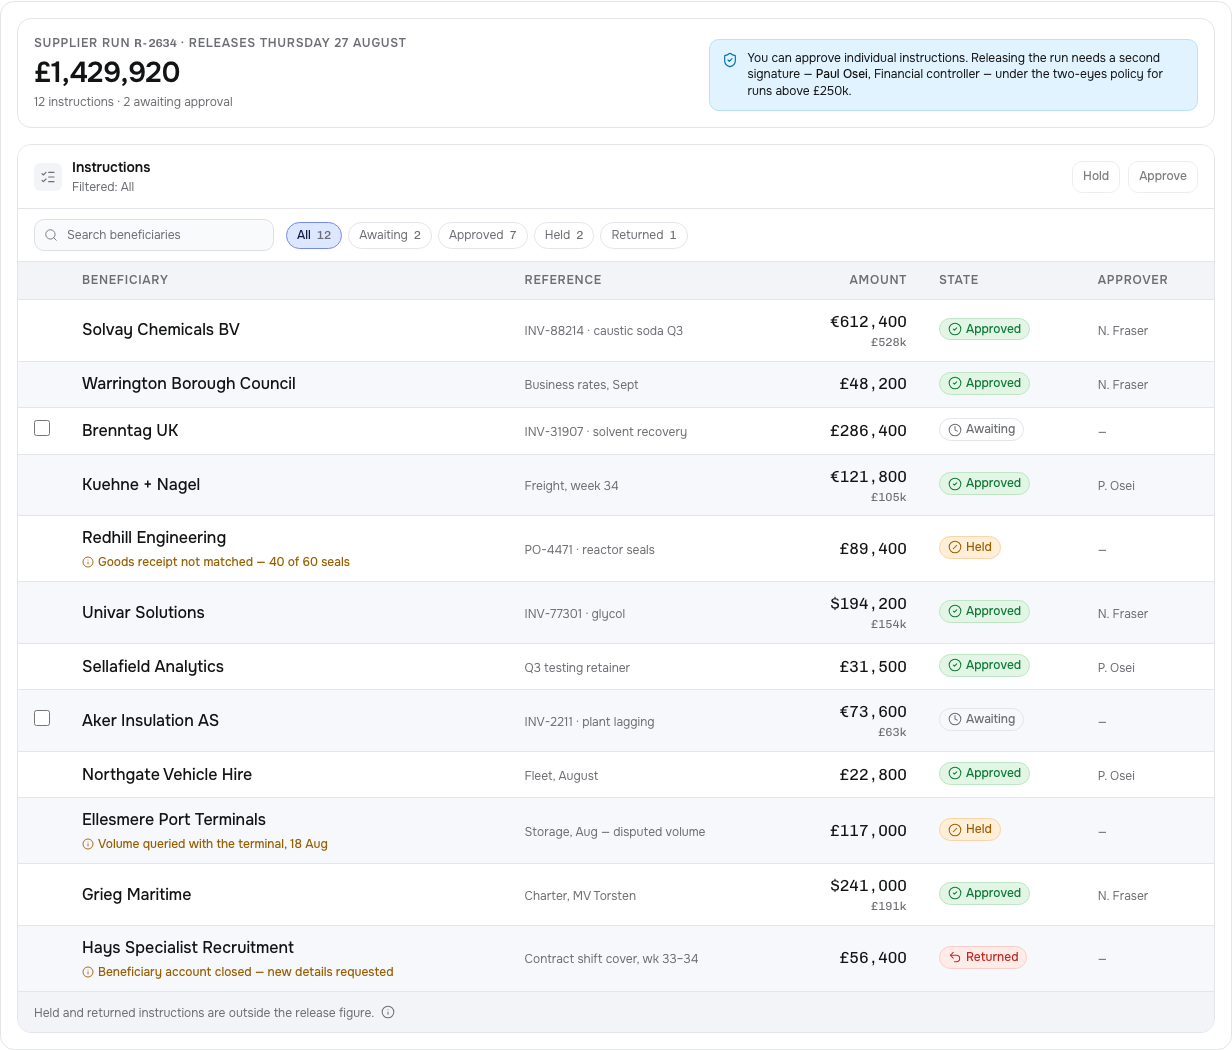Click the shield icon in policy notice
This screenshot has width=1232, height=1050.
point(730,60)
